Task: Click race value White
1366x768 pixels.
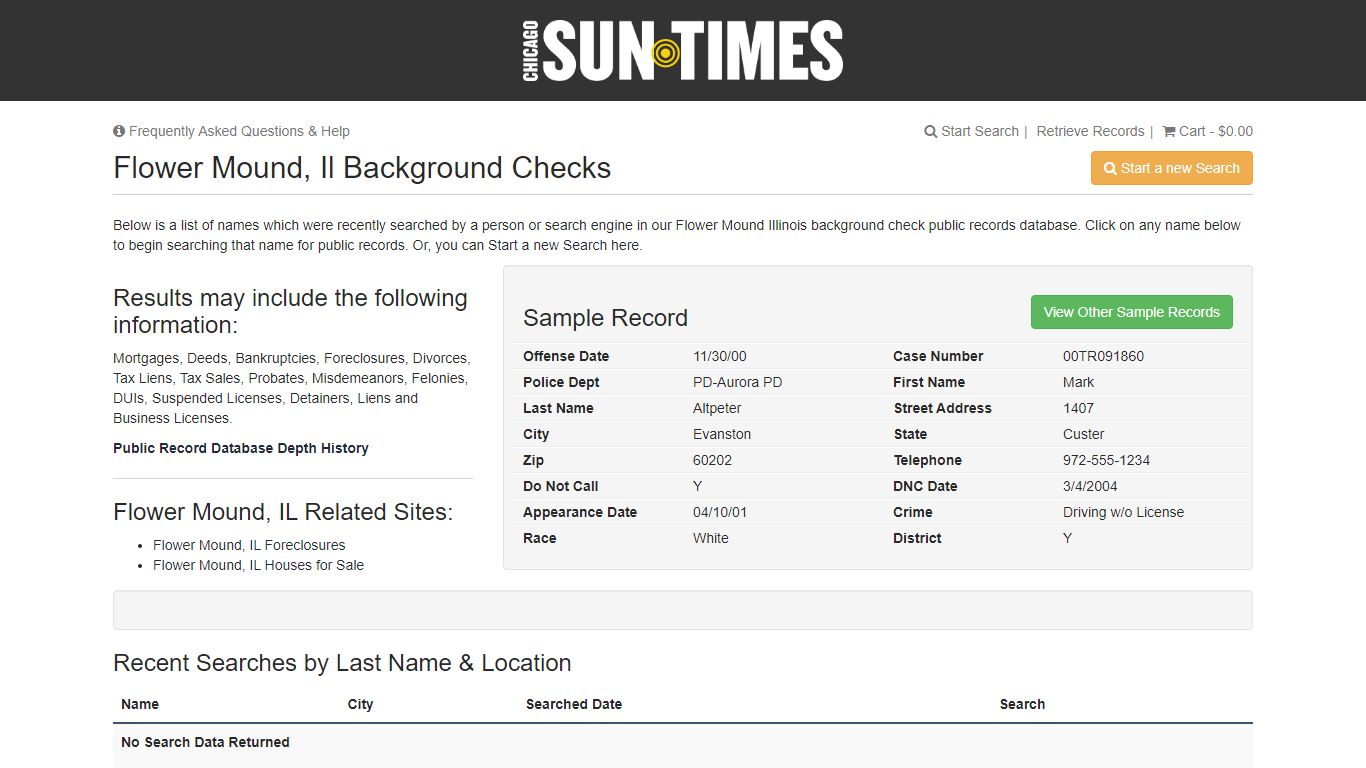Action: (711, 538)
